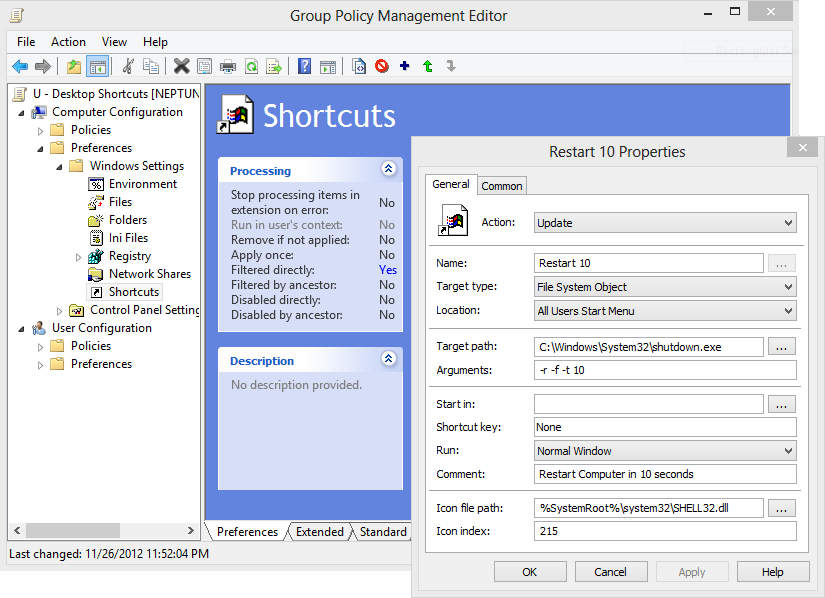This screenshot has height=598, width=825.
Task: Refresh the view with the Refresh toolbar icon
Action: click(252, 65)
